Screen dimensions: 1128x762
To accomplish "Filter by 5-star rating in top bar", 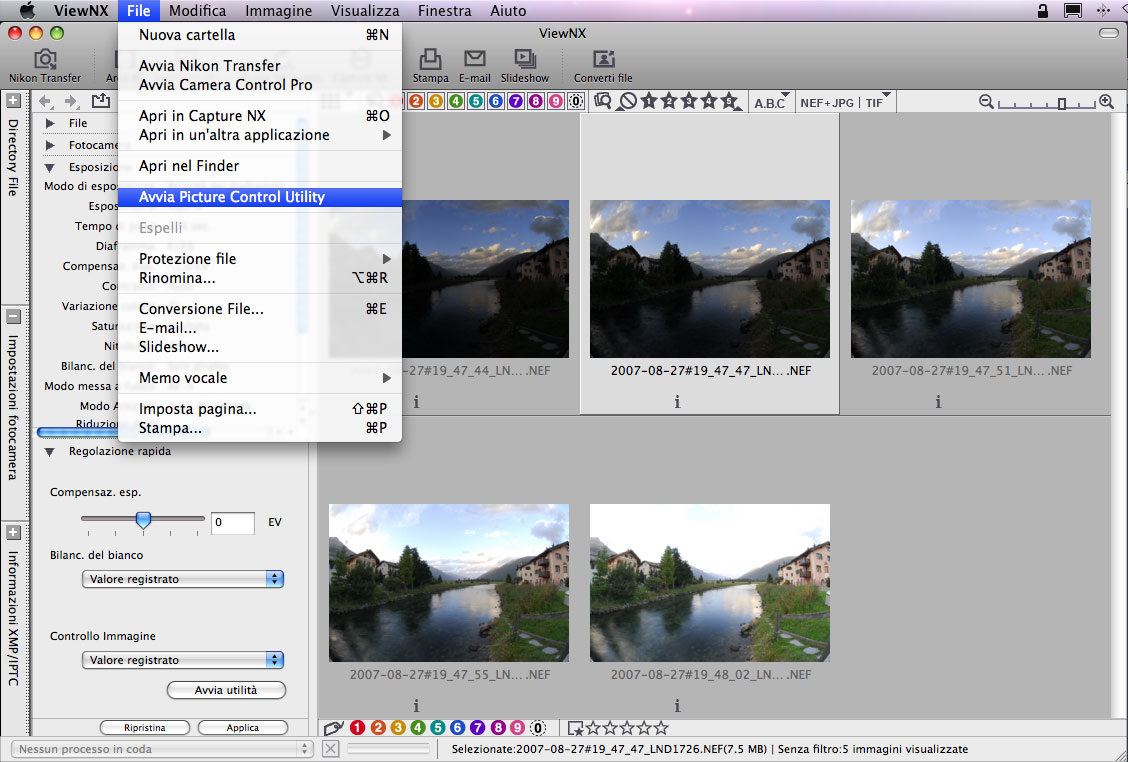I will (729, 101).
